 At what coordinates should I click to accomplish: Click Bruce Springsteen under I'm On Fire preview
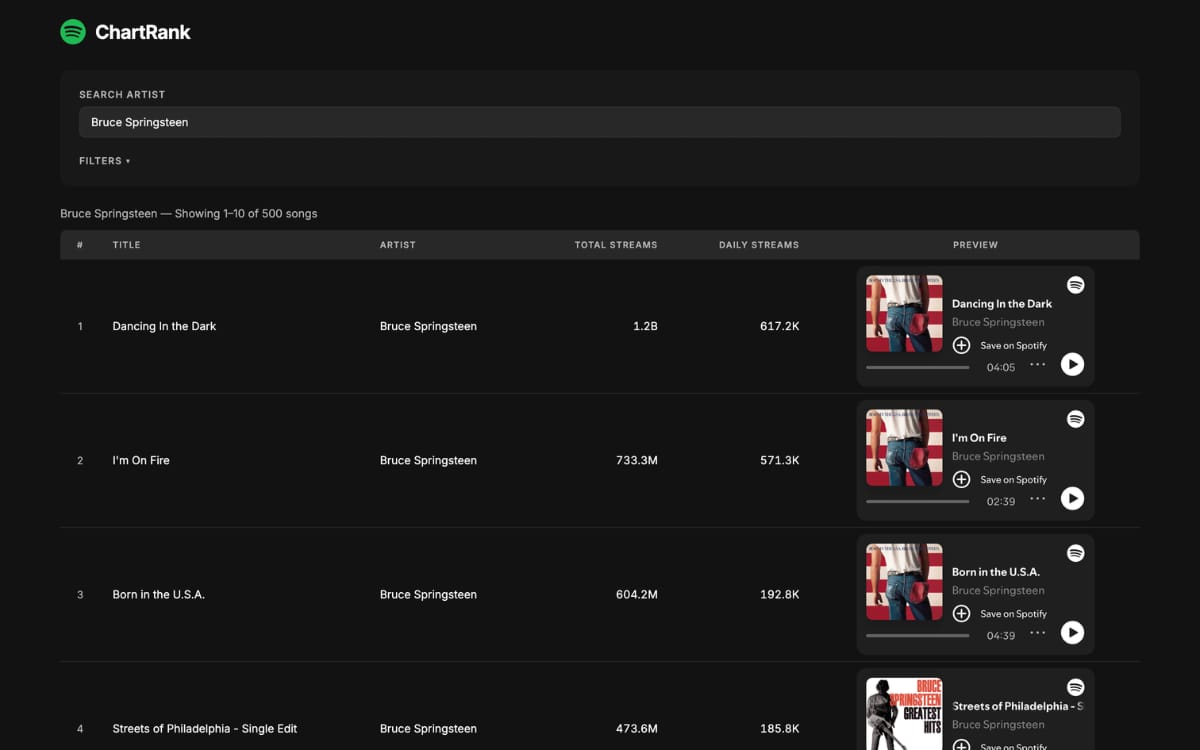tap(998, 456)
